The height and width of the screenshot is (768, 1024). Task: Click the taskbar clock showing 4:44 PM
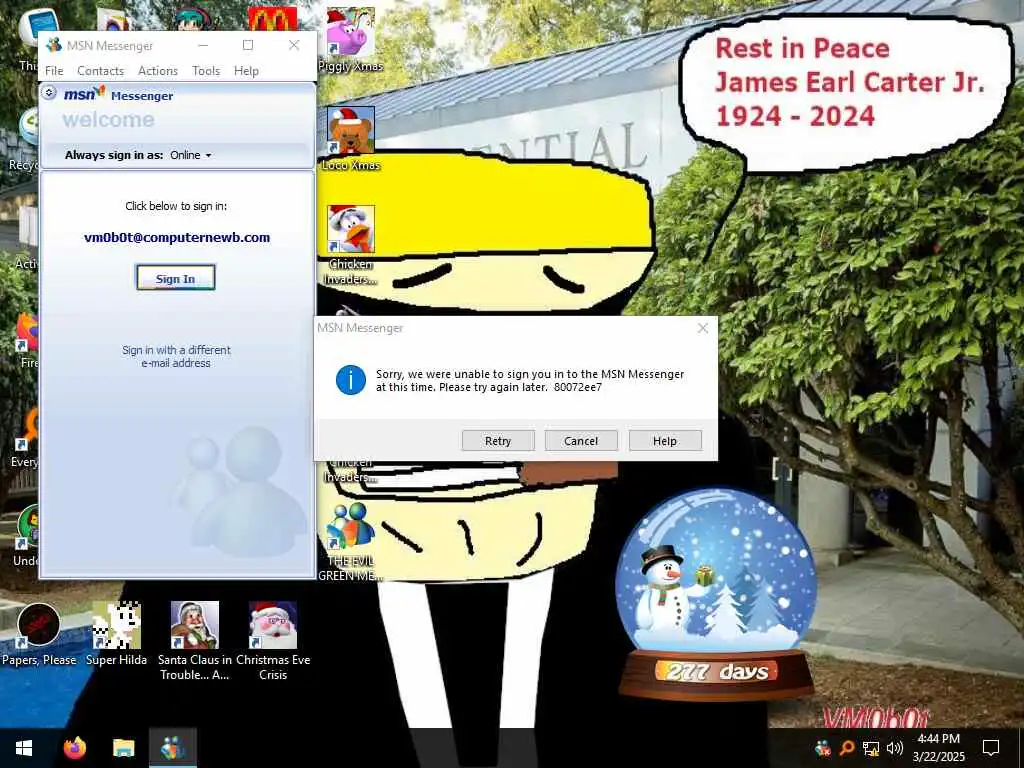click(x=938, y=748)
